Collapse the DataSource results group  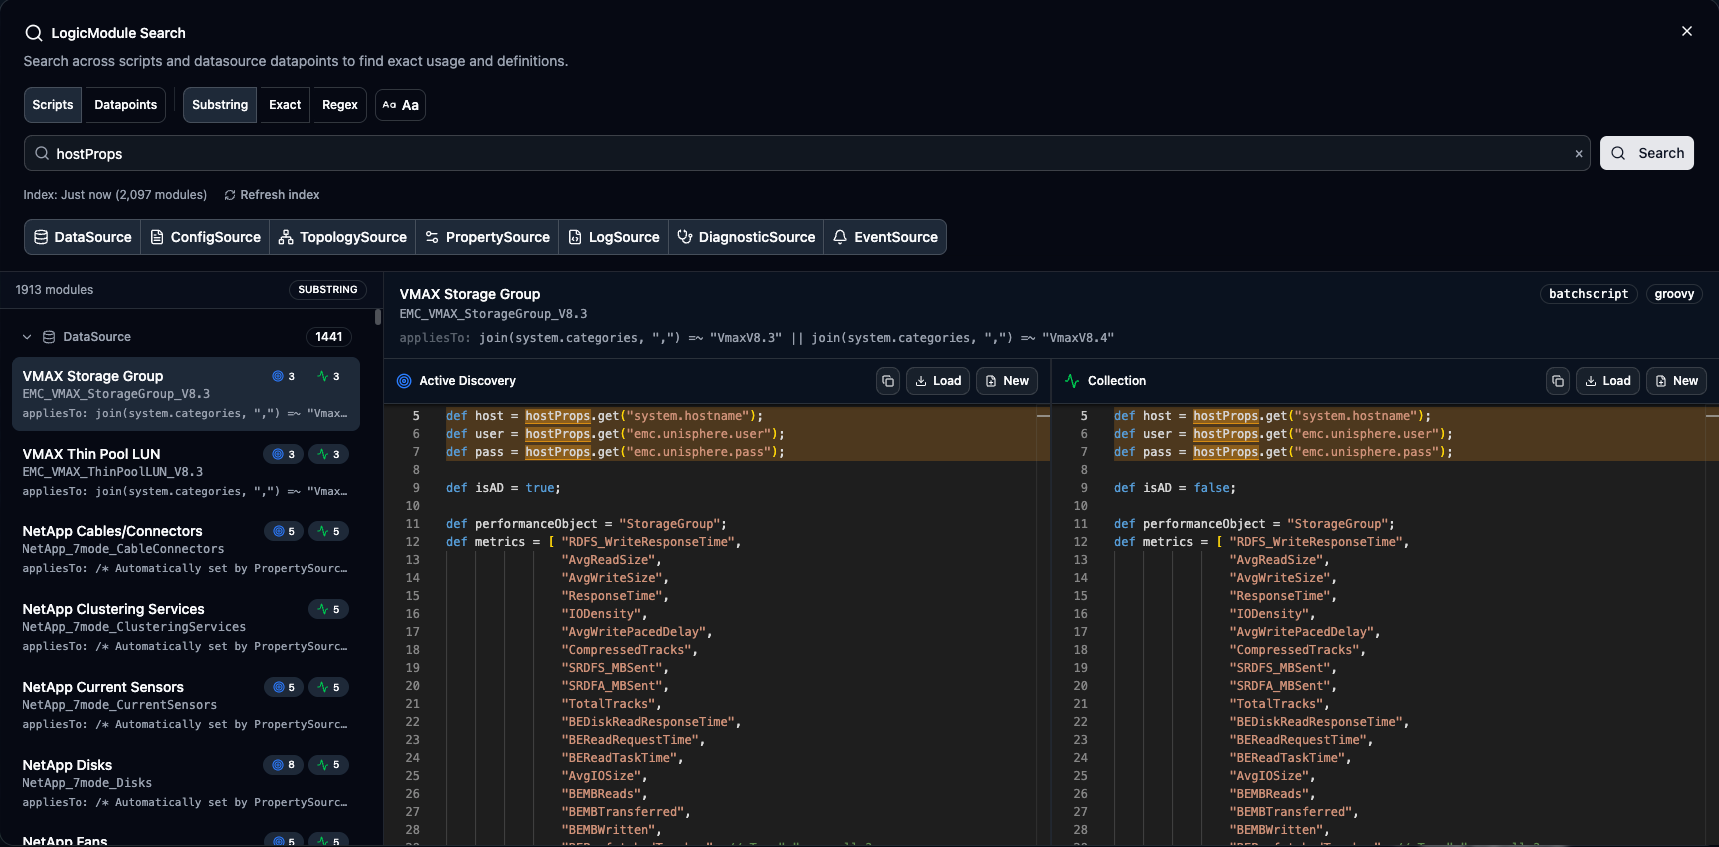27,337
